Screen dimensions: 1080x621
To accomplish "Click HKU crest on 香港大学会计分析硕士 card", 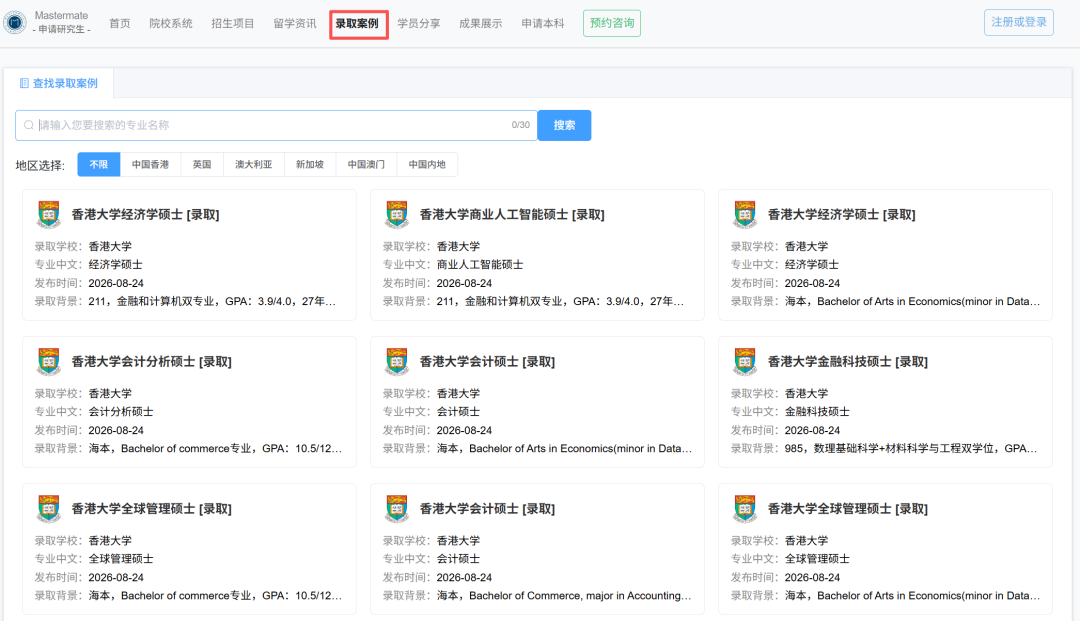I will (x=48, y=362).
